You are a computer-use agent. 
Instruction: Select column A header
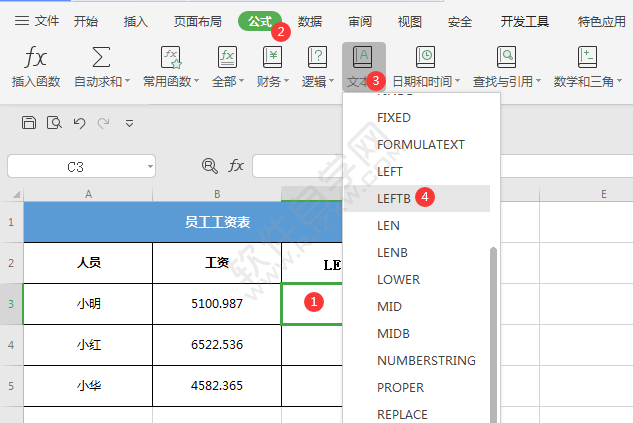(x=88, y=194)
